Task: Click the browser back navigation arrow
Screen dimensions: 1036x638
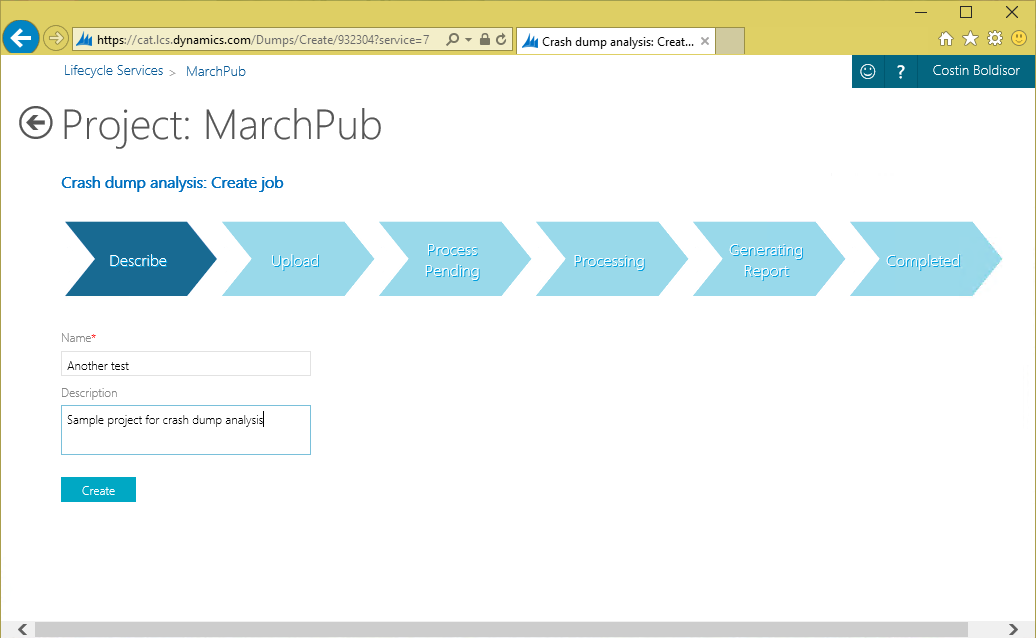Action: point(20,38)
